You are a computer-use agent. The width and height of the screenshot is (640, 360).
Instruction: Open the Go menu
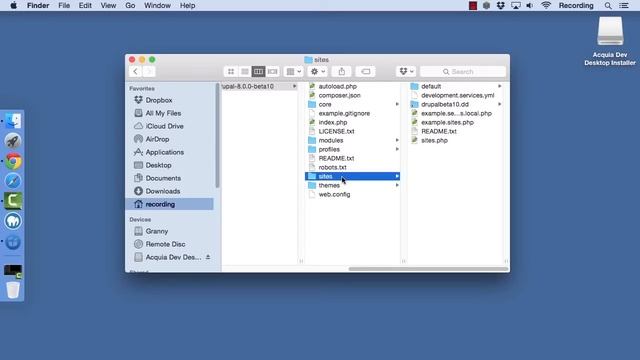click(130, 6)
